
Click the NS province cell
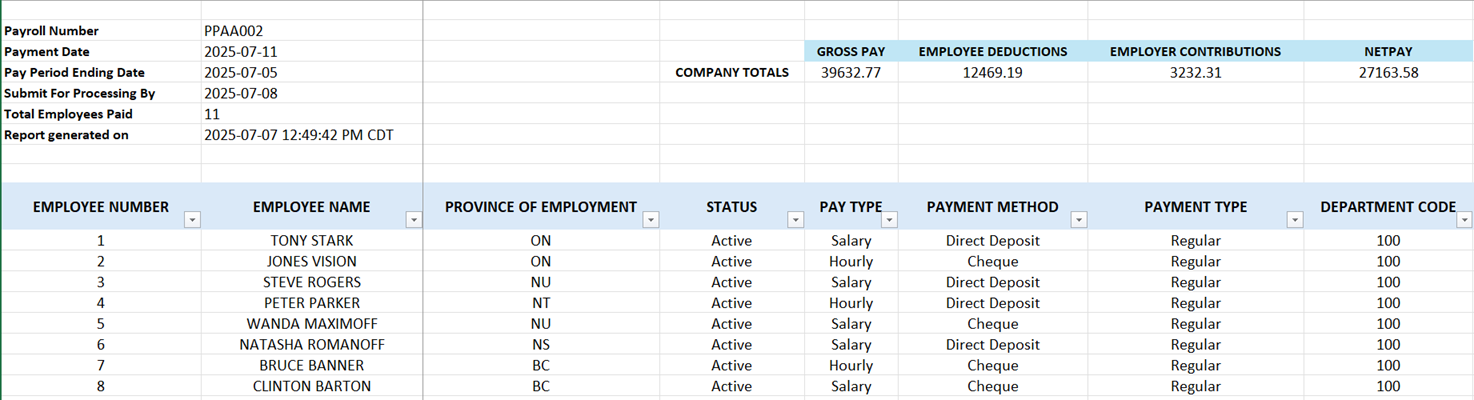[x=540, y=345]
